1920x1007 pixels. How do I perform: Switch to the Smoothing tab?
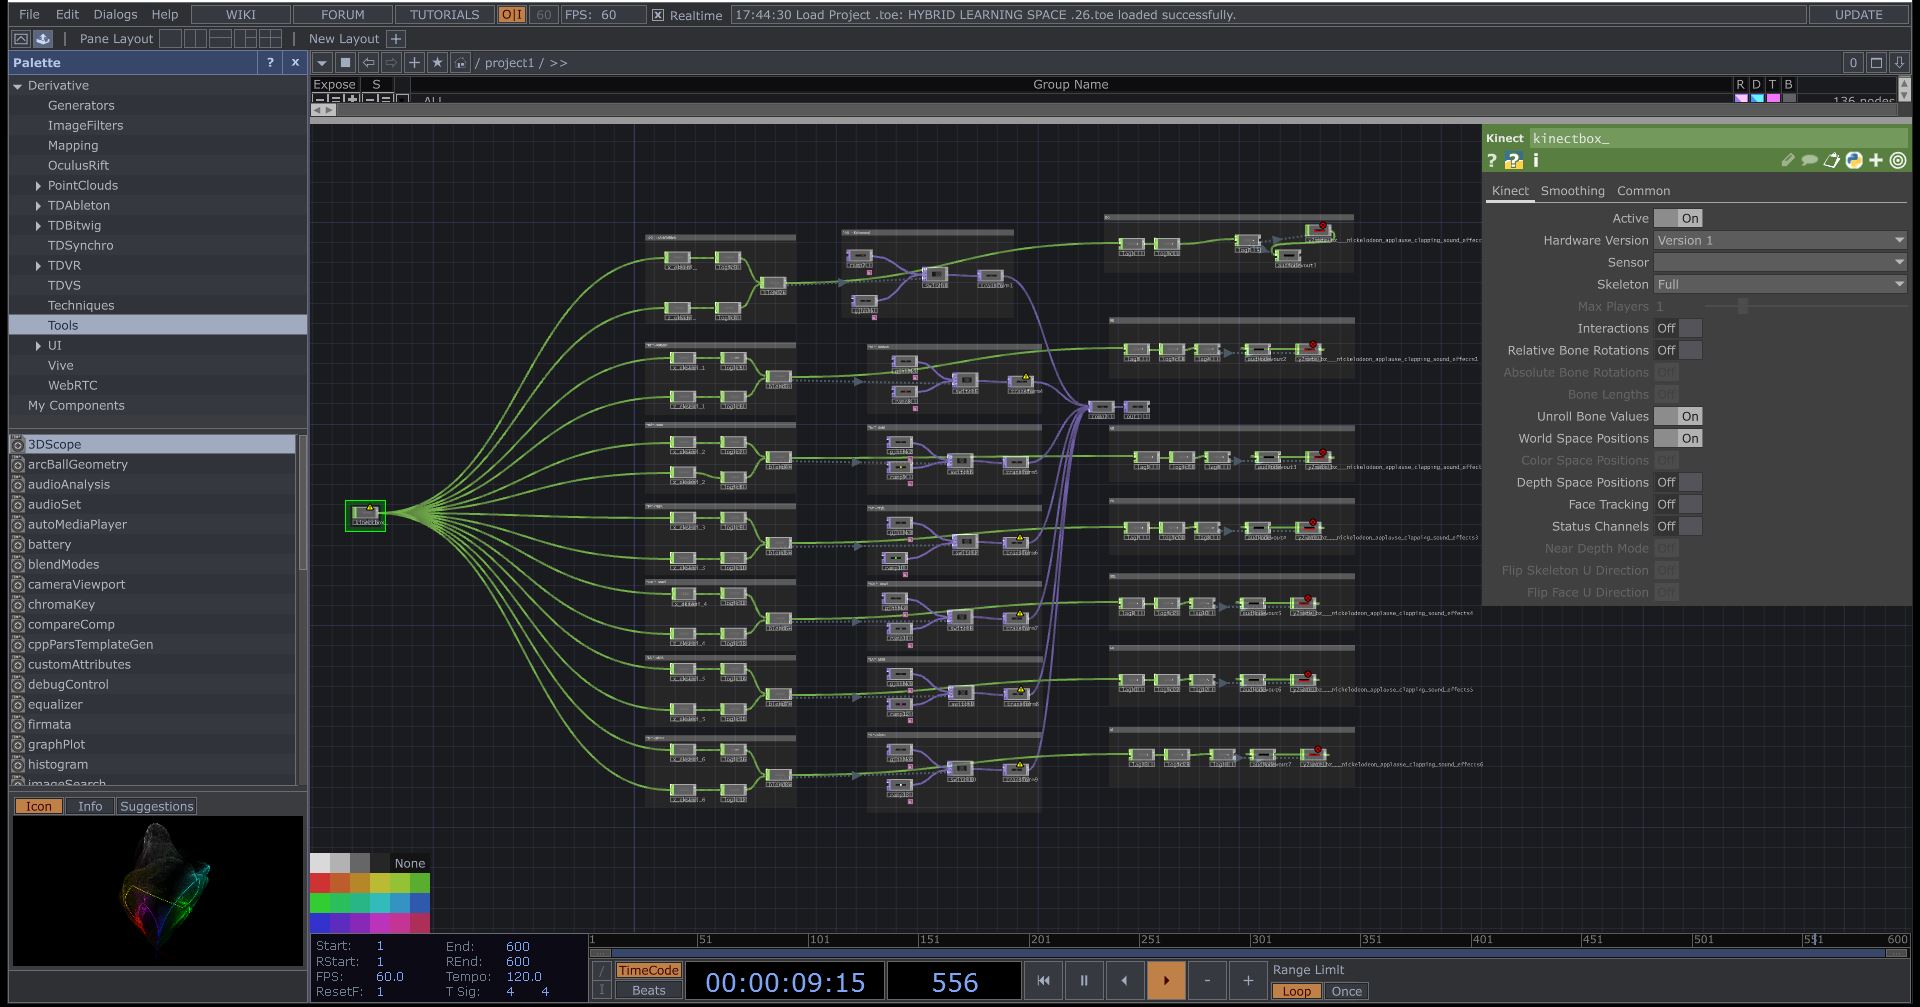click(1572, 191)
